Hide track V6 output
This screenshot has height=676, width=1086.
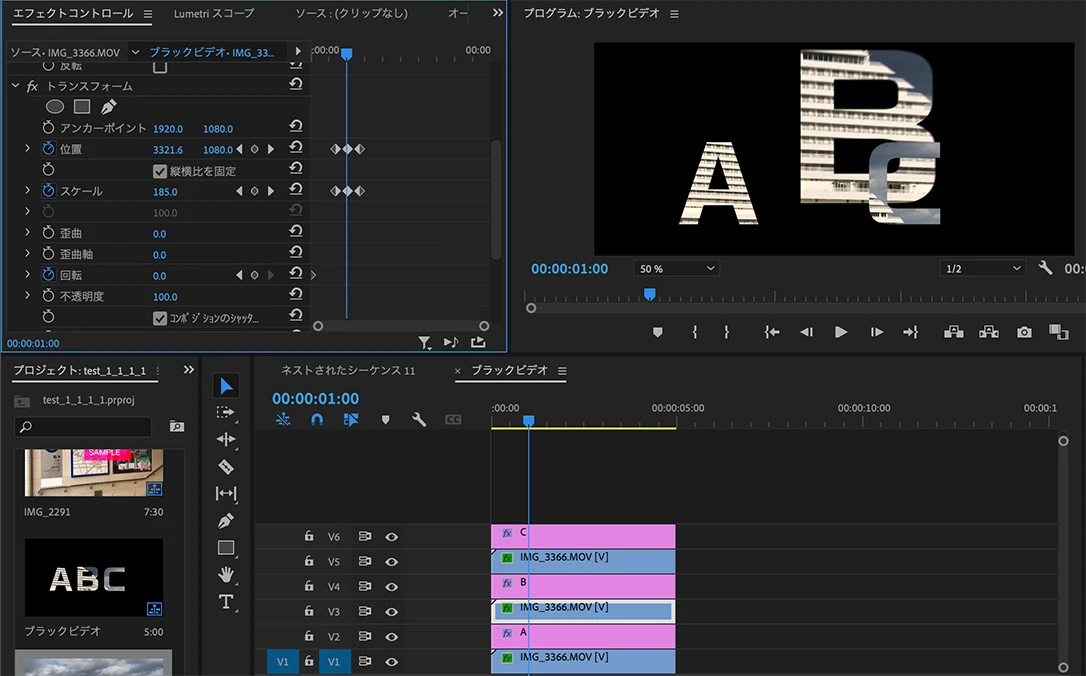coord(391,537)
